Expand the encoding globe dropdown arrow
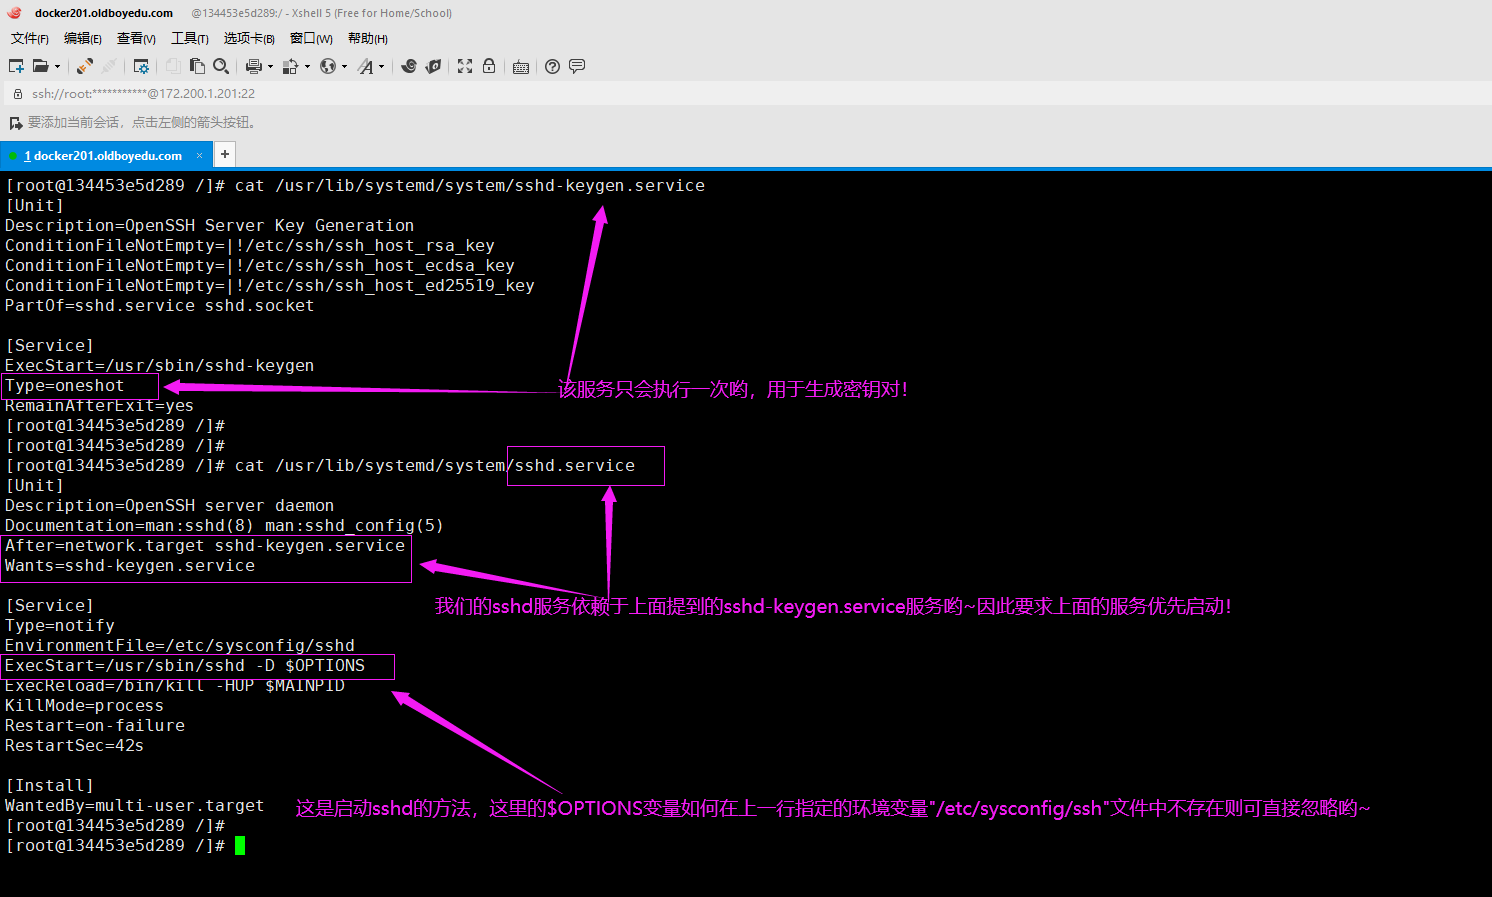This screenshot has height=897, width=1492. pyautogui.click(x=344, y=67)
